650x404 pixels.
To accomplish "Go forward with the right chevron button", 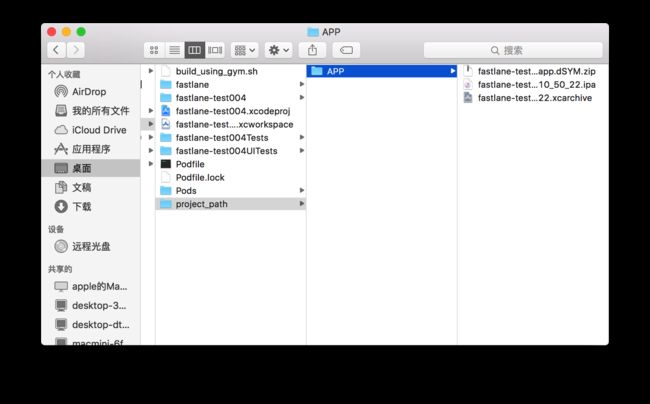I will click(76, 50).
